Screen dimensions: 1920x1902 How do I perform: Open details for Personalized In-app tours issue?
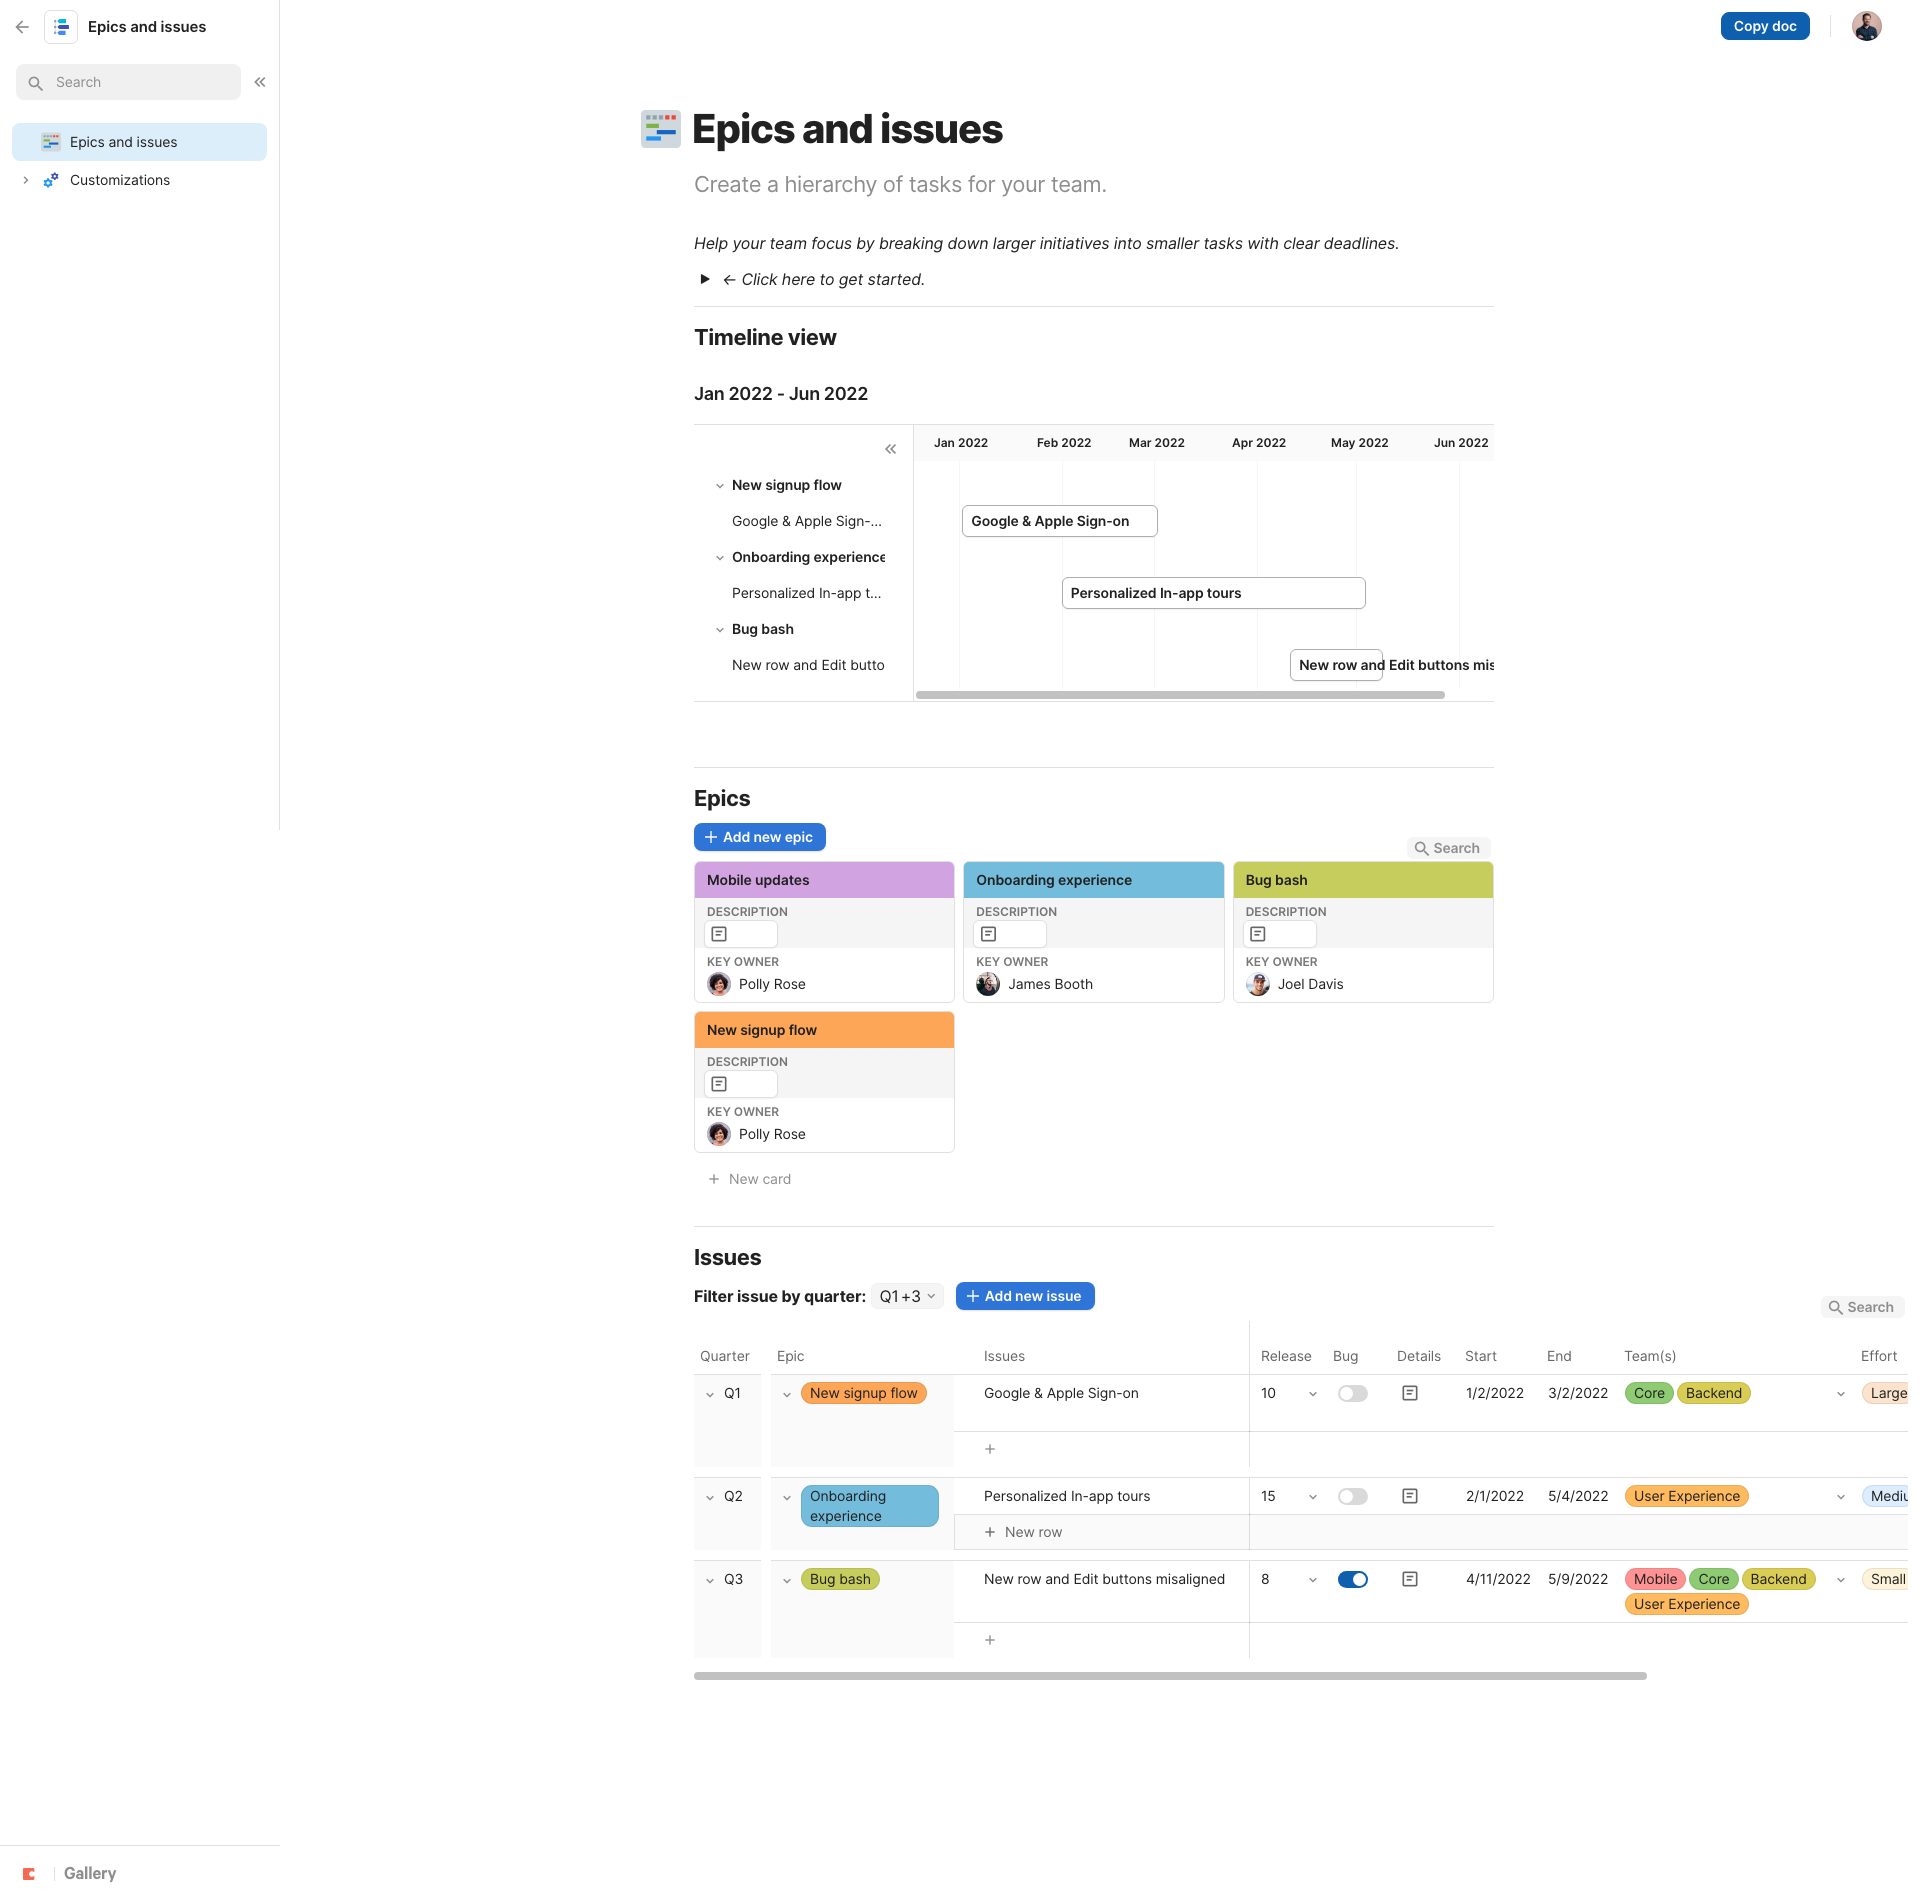(x=1410, y=1496)
